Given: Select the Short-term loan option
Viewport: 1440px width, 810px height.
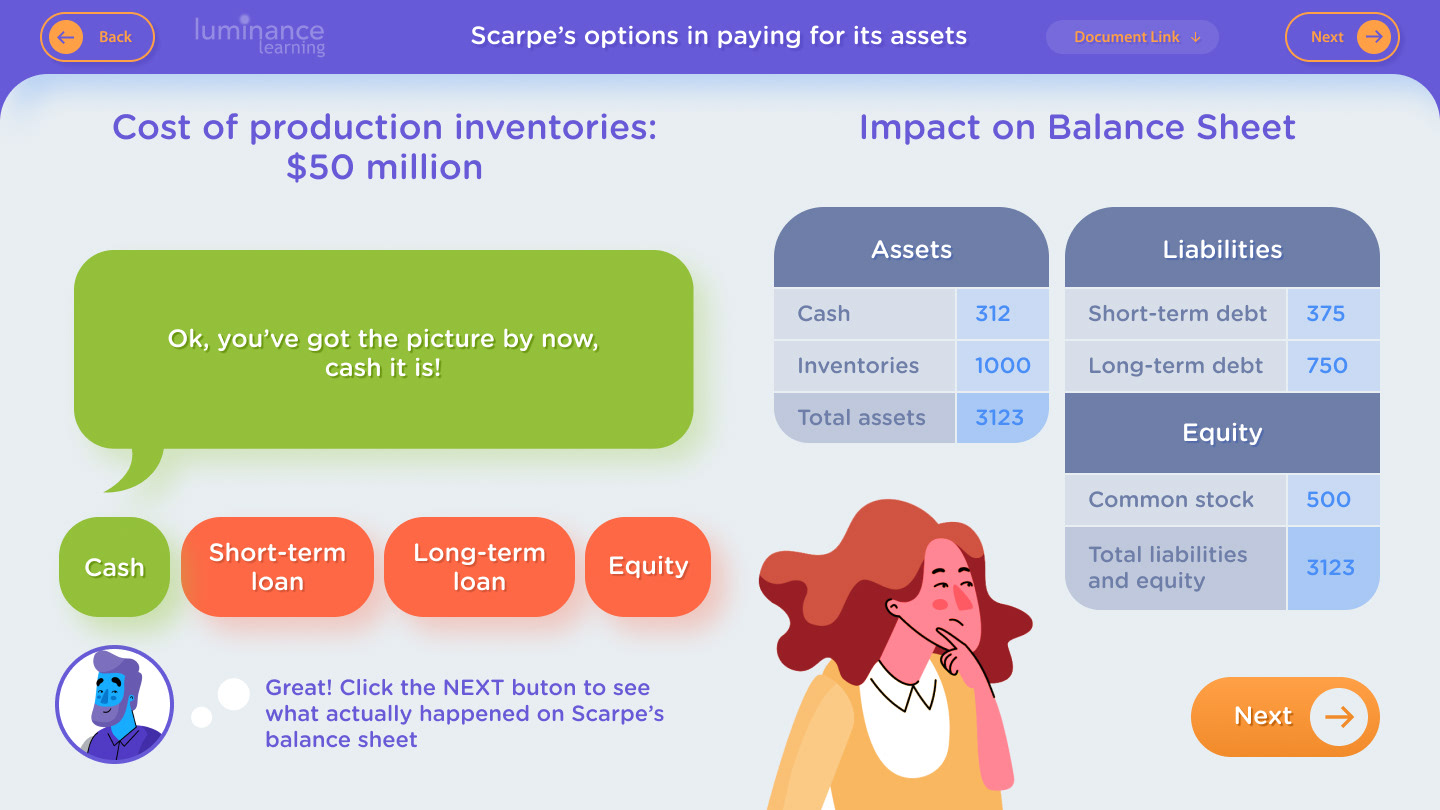Looking at the screenshot, I should 277,567.
